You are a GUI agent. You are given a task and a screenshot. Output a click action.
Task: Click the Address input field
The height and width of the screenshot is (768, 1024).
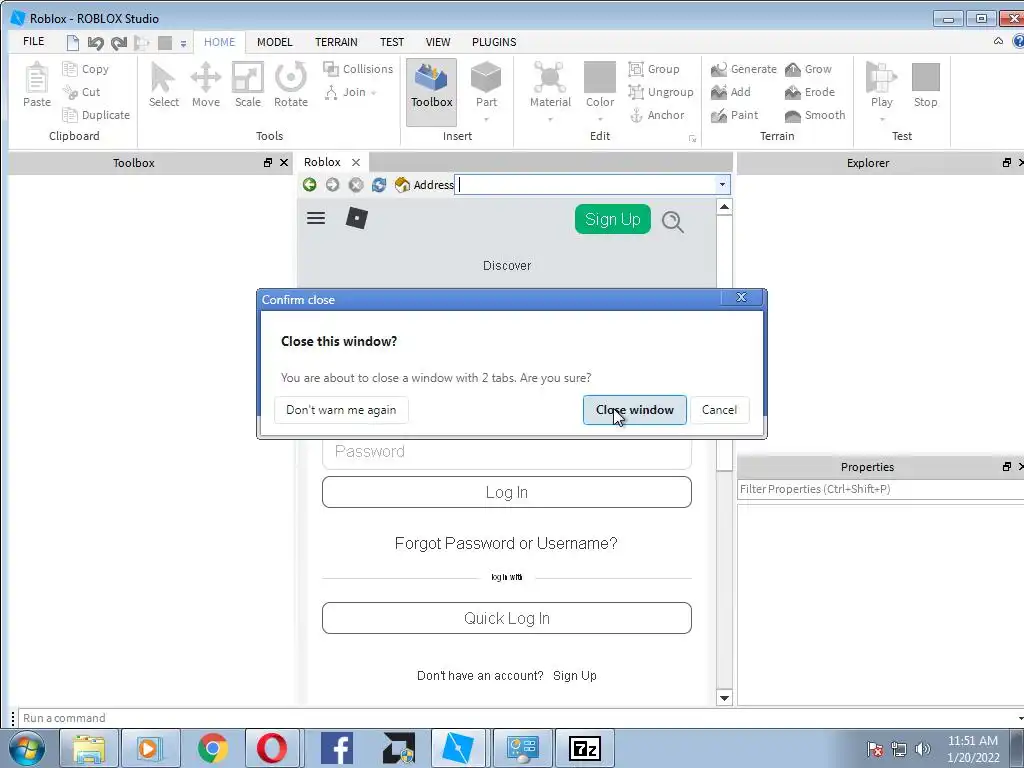pyautogui.click(x=586, y=185)
